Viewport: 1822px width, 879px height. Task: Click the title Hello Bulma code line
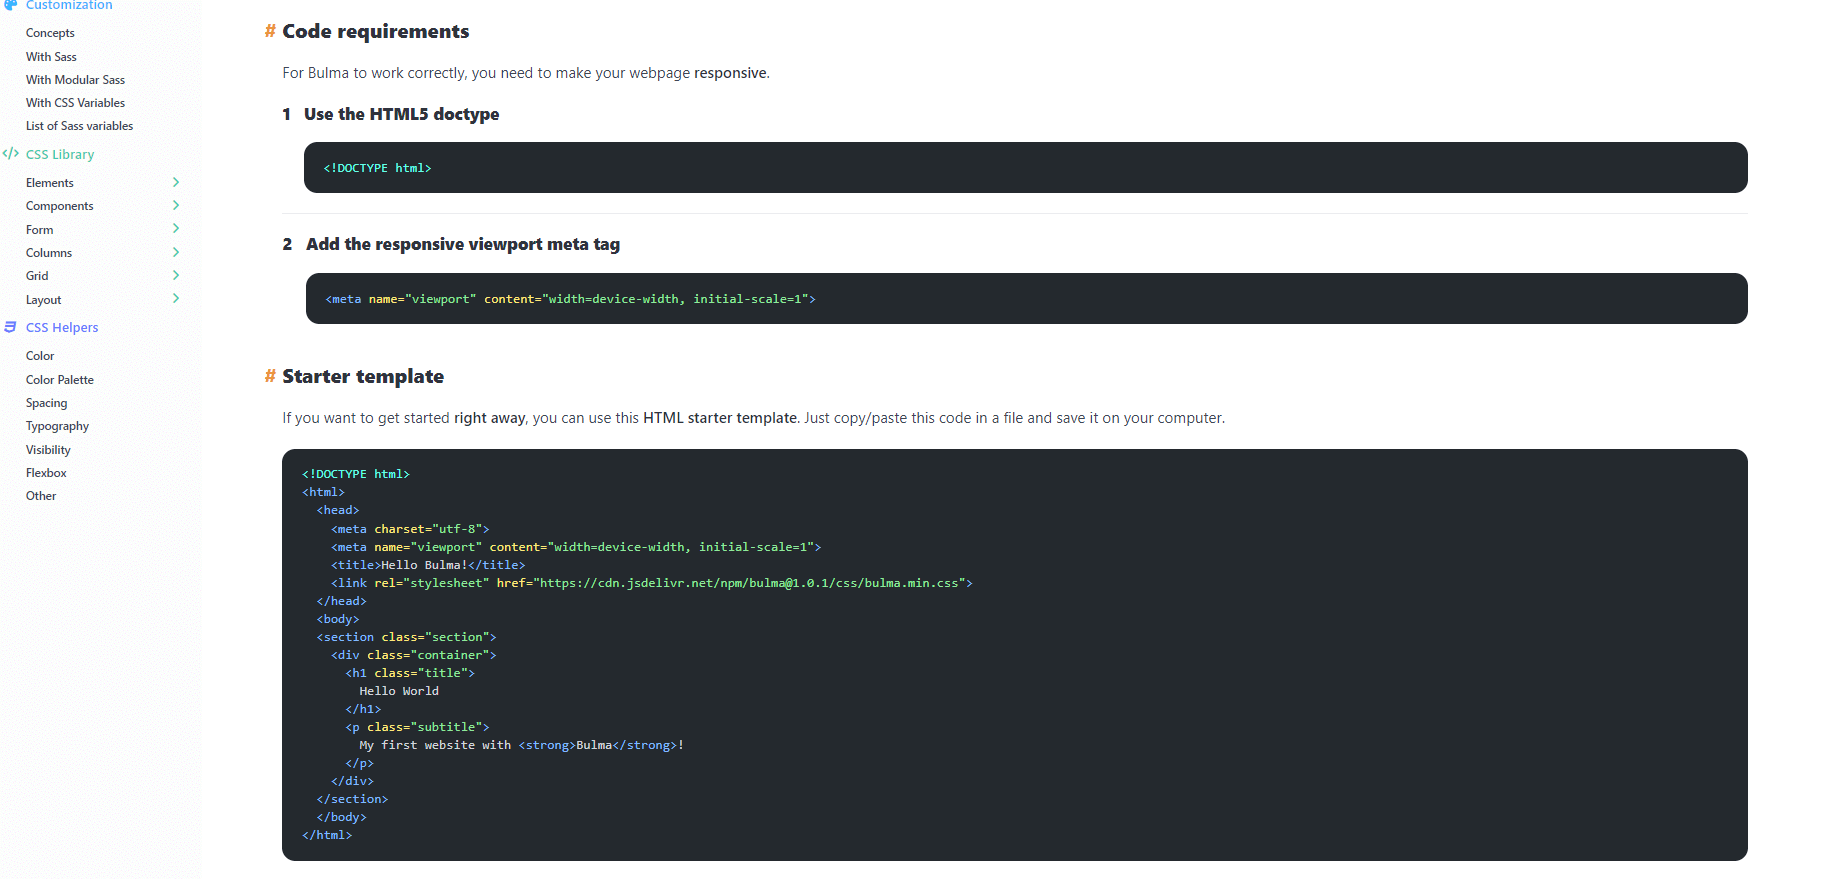(x=428, y=565)
